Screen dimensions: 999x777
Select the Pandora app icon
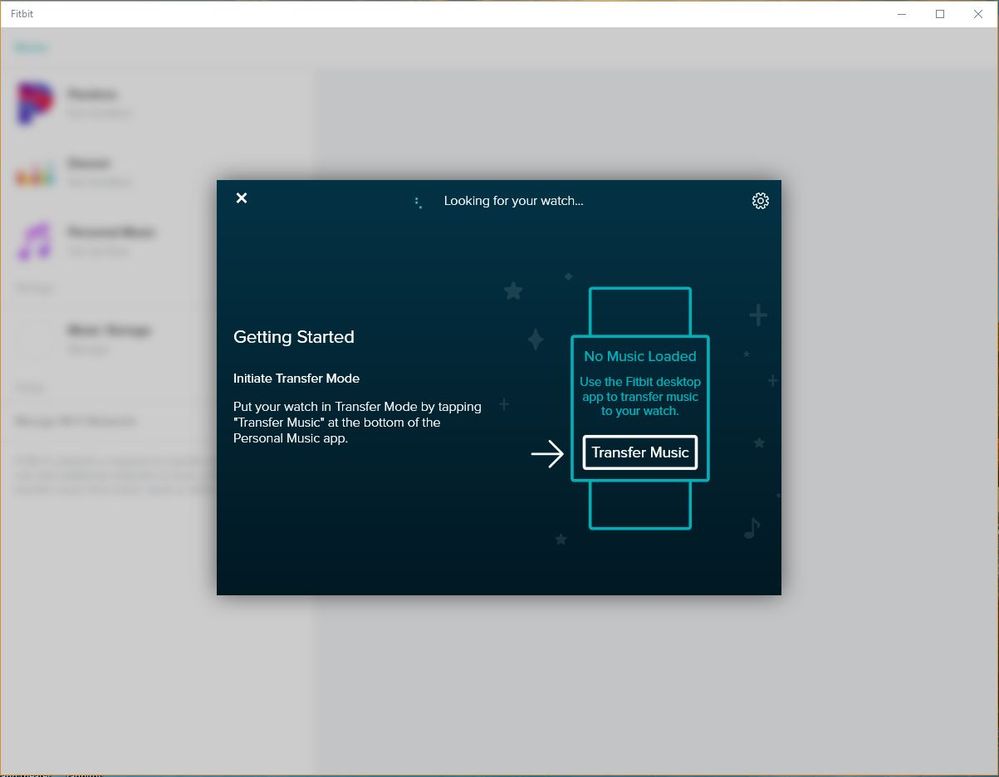(34, 103)
